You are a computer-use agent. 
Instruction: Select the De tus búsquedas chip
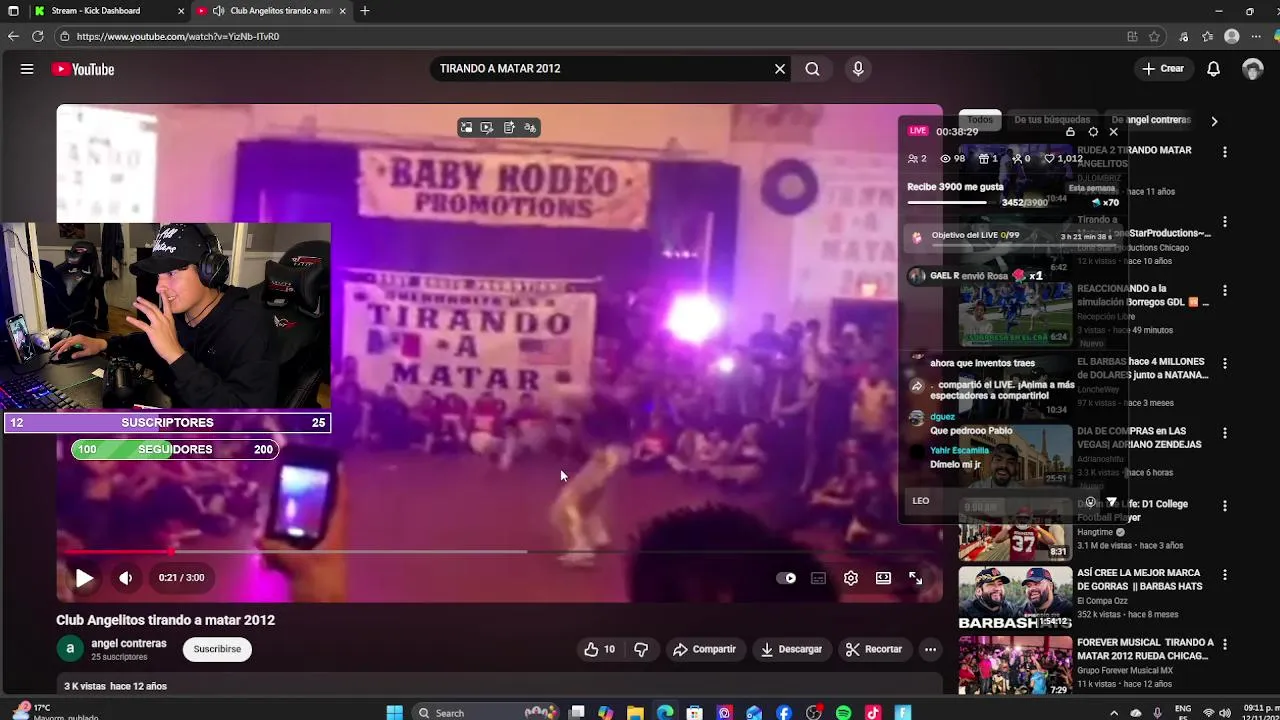click(x=1052, y=120)
